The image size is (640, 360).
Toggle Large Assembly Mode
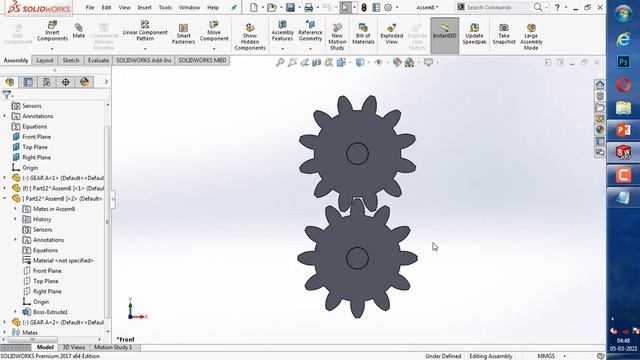coord(531,37)
